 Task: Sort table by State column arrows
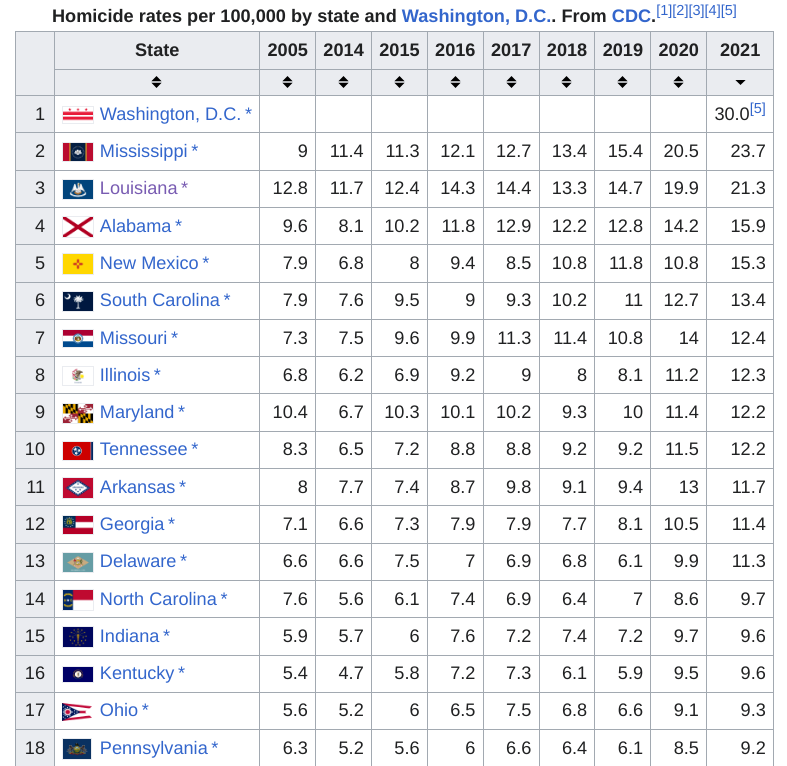pos(157,82)
